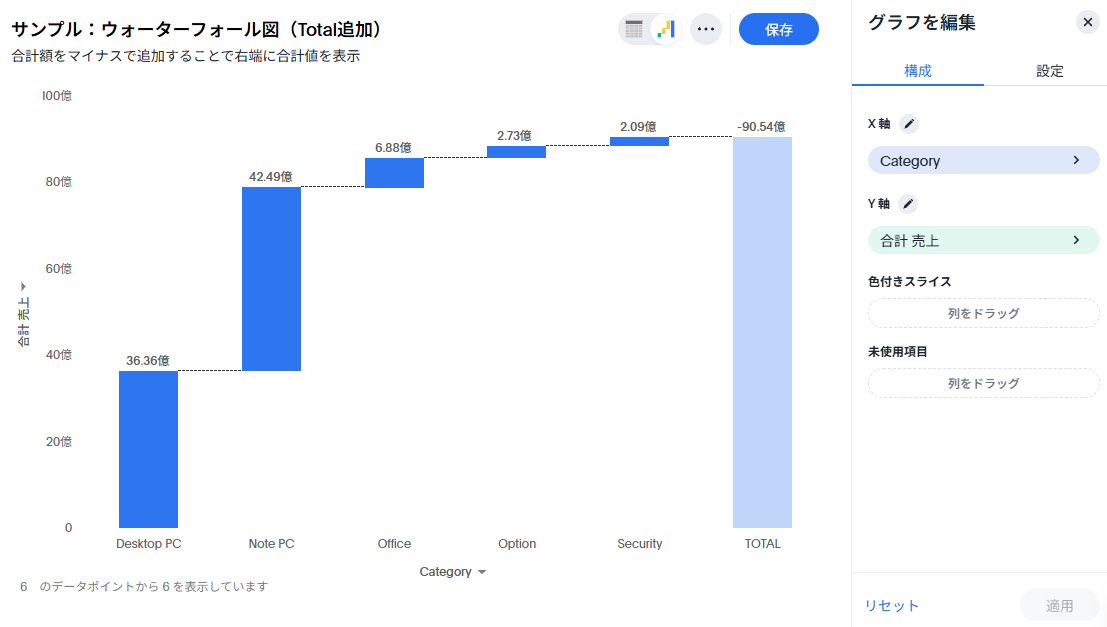Image resolution: width=1107 pixels, height=627 pixels.
Task: Select the Note PC bar
Action: 271,279
